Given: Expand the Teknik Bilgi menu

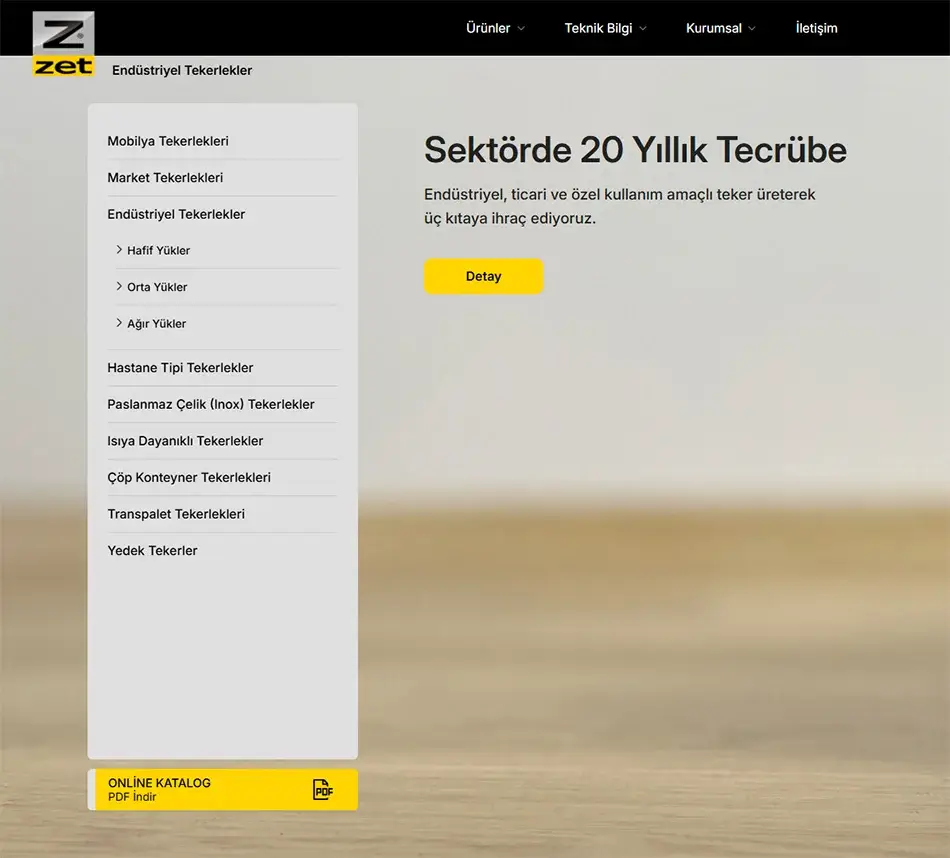Looking at the screenshot, I should (x=605, y=28).
